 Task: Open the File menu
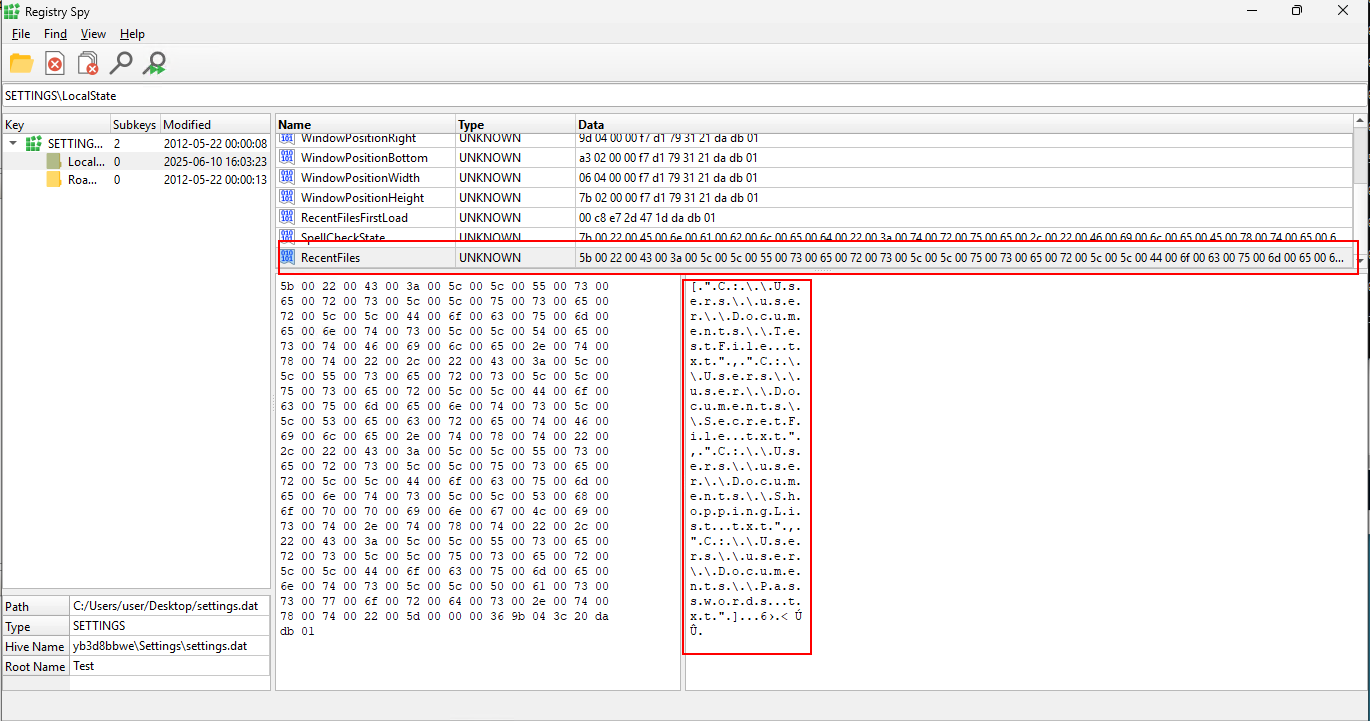tap(21, 34)
